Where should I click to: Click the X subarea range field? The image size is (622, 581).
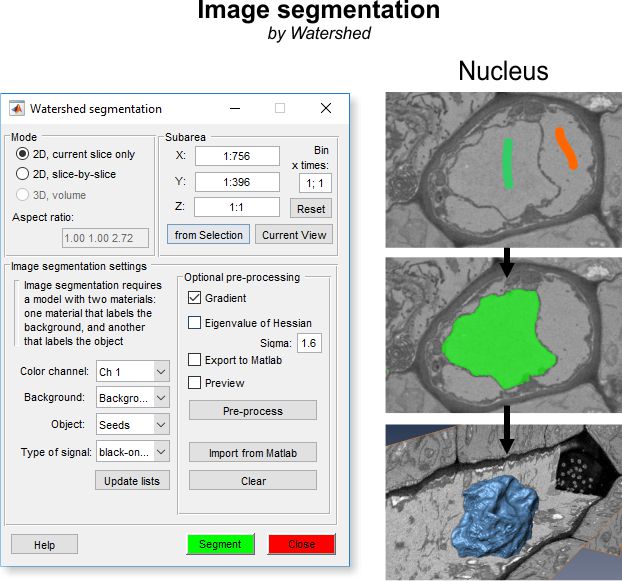[236, 156]
